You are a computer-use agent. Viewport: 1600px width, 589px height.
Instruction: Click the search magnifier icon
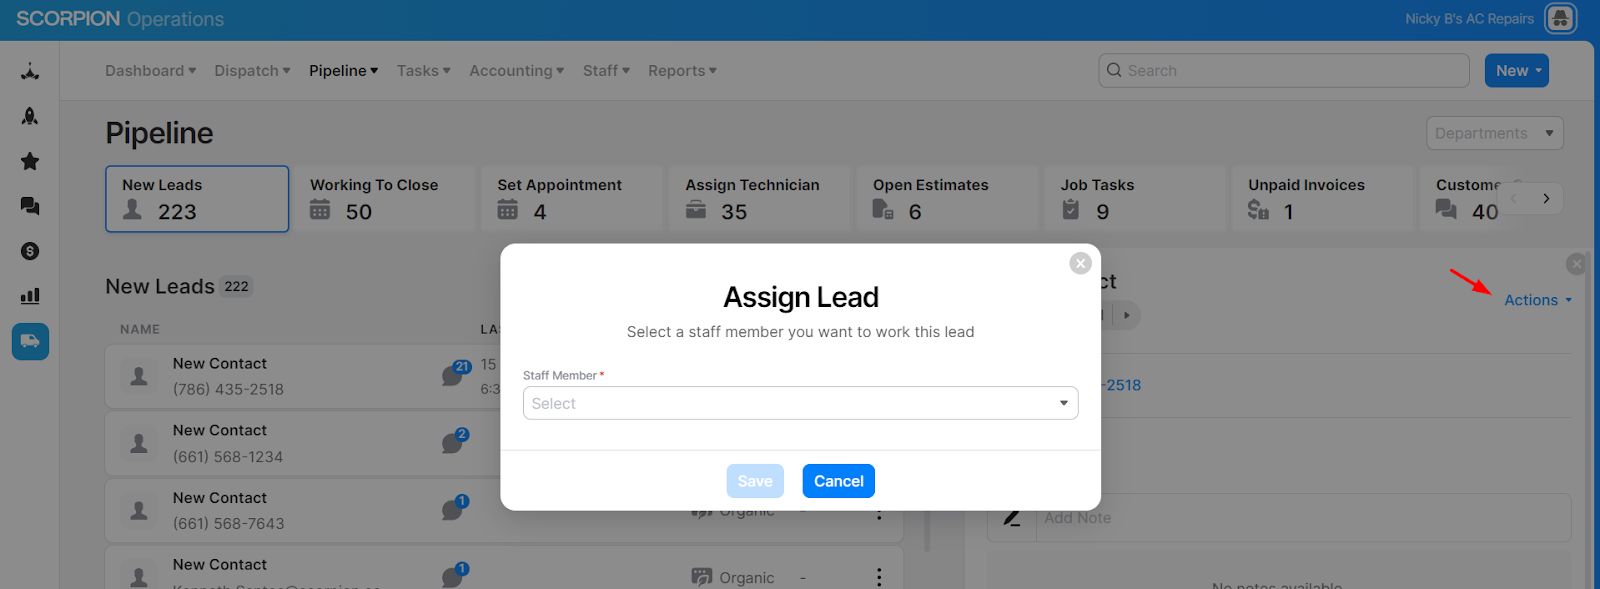(1114, 70)
